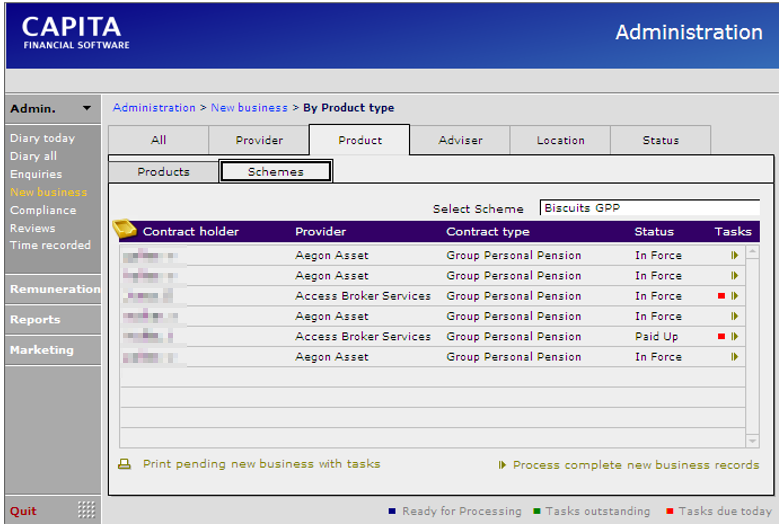Go to Enquiries in sidebar
This screenshot has height=526, width=779.
click(x=36, y=174)
